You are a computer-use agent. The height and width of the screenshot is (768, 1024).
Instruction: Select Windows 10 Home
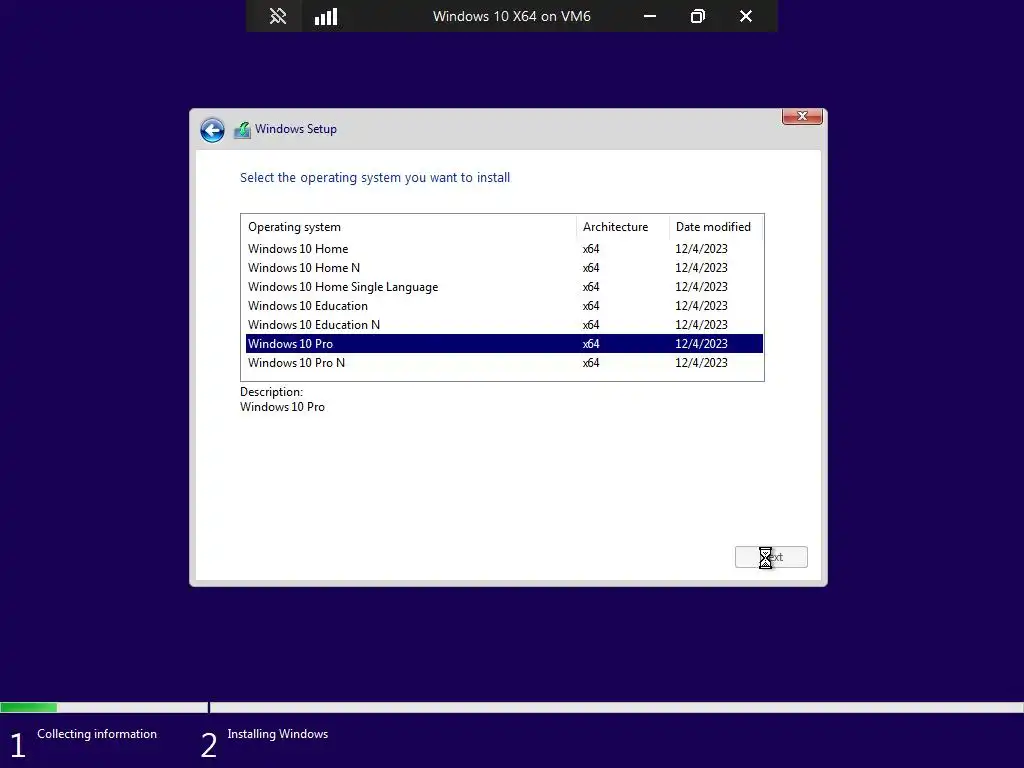coord(504,249)
